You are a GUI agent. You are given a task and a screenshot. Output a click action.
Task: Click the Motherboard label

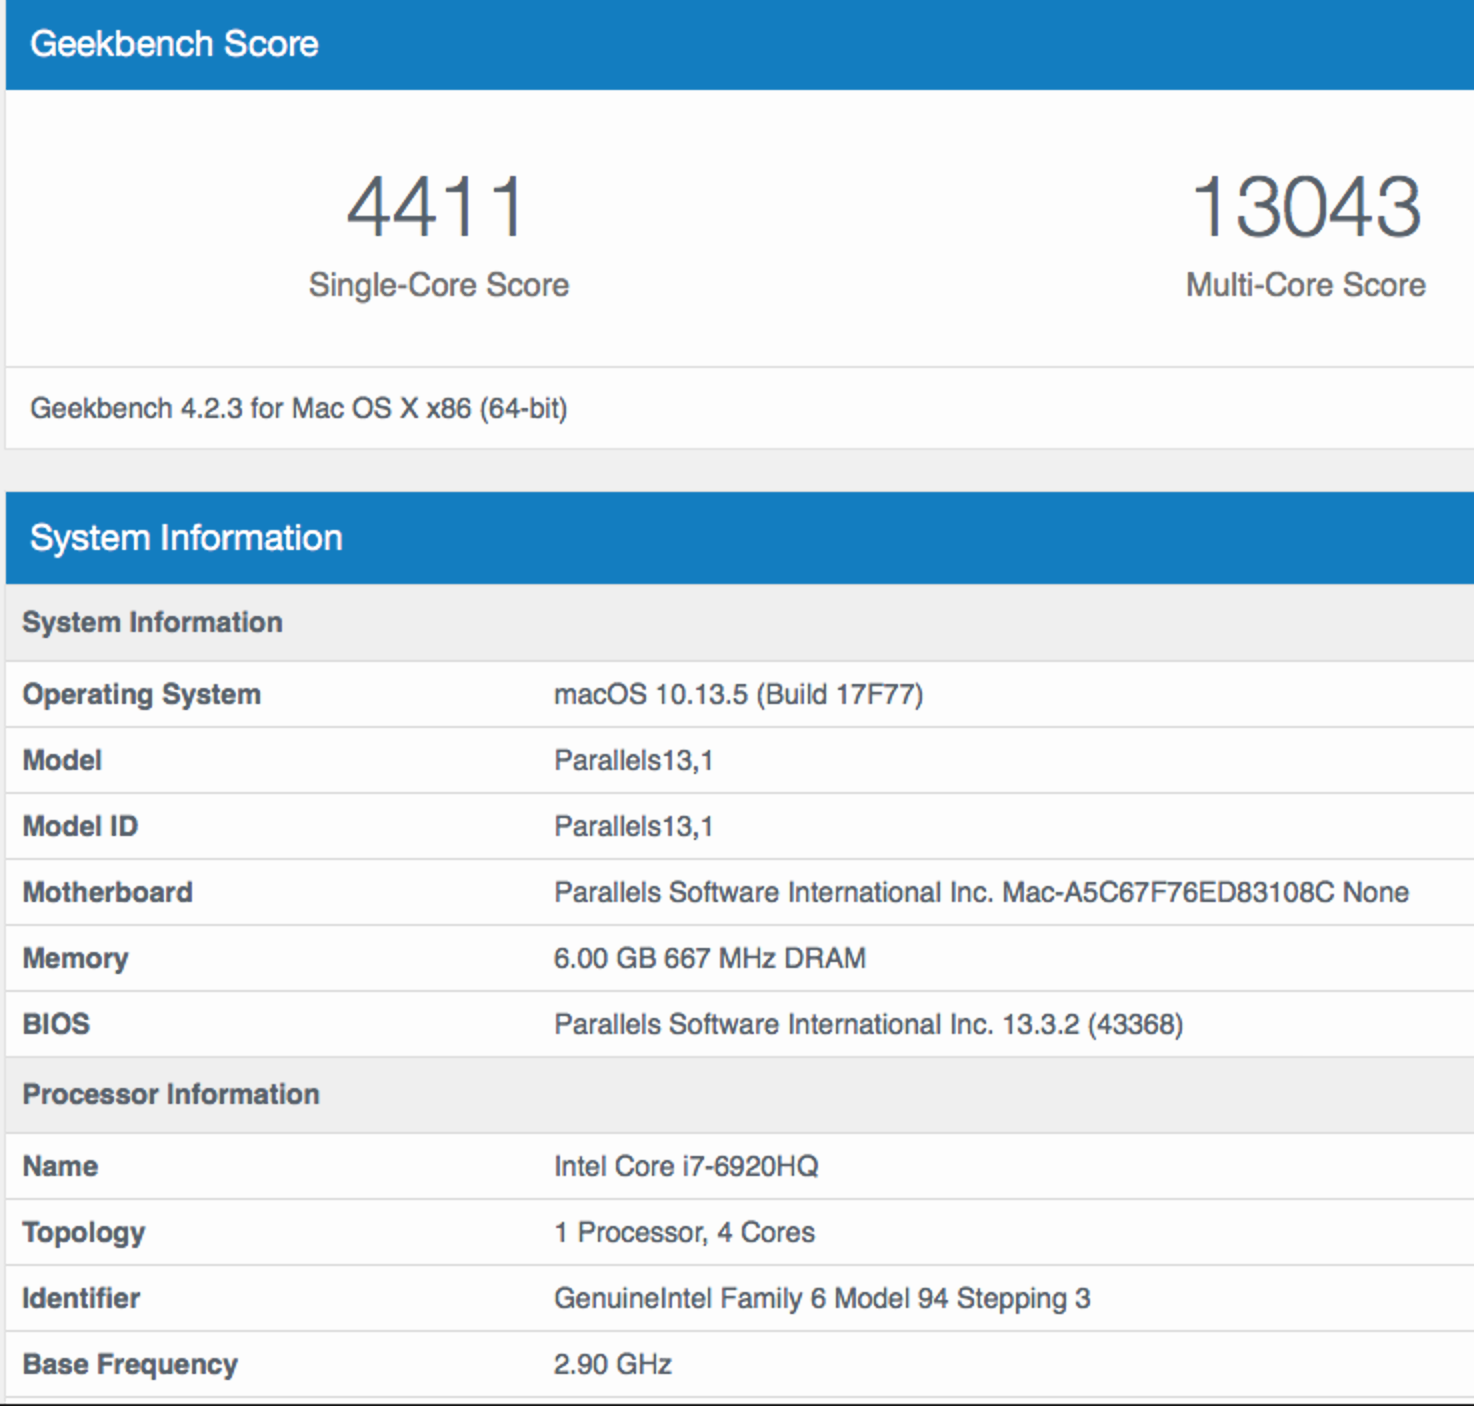point(107,892)
